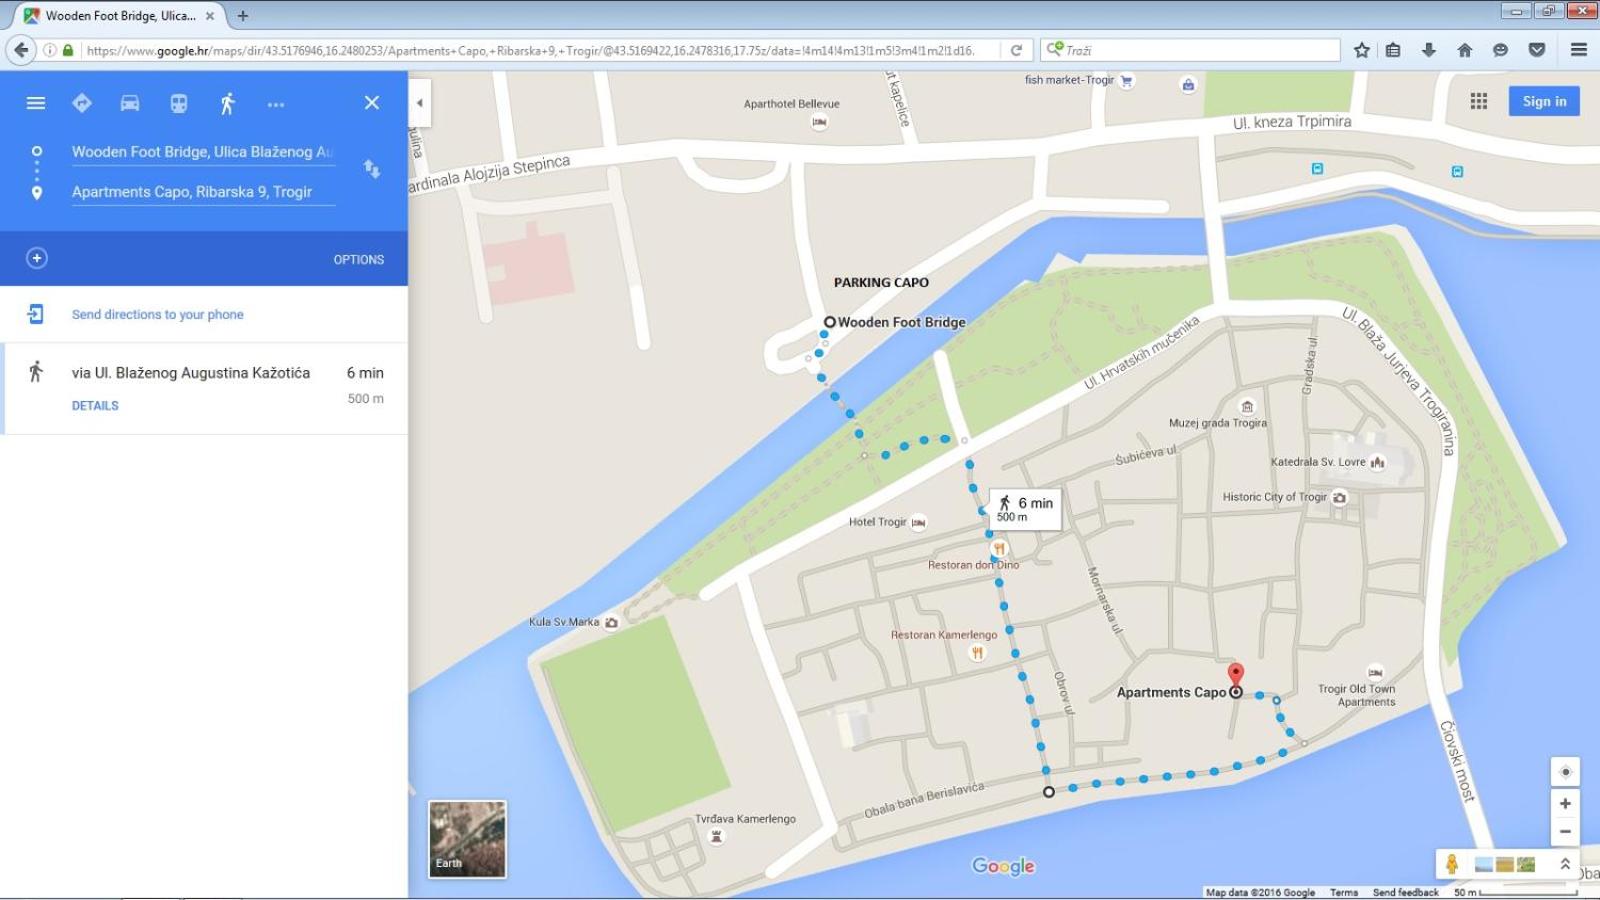
Task: Add a destination with plus icon
Action: [x=37, y=258]
